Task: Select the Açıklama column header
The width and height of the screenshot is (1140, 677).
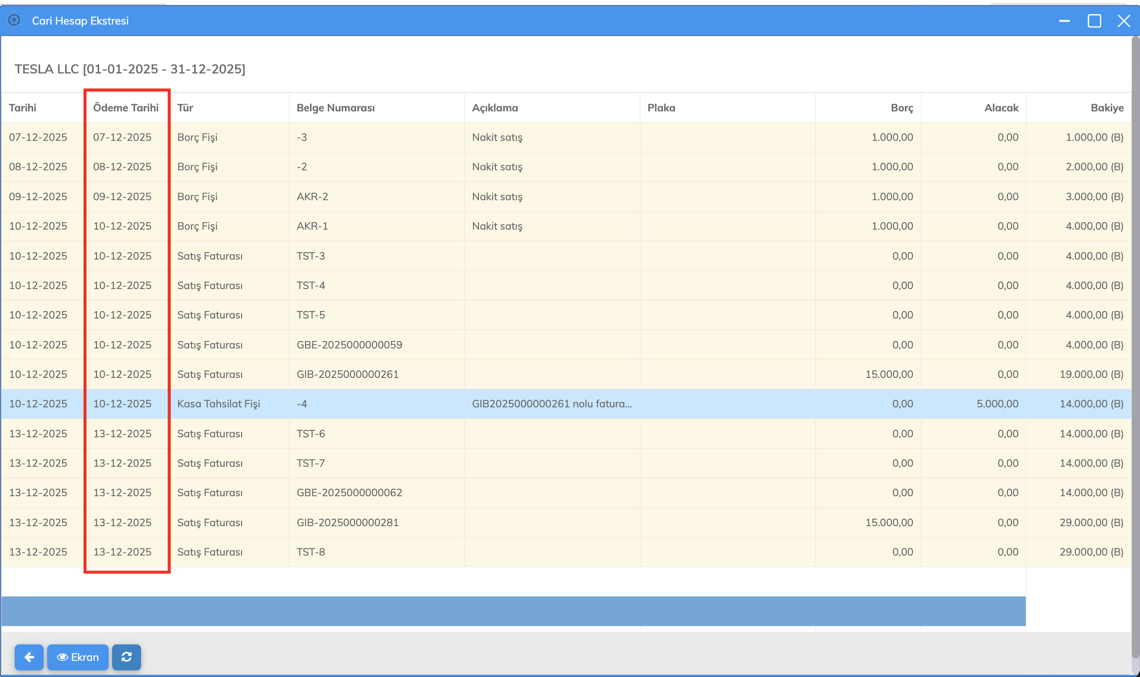Action: click(495, 108)
